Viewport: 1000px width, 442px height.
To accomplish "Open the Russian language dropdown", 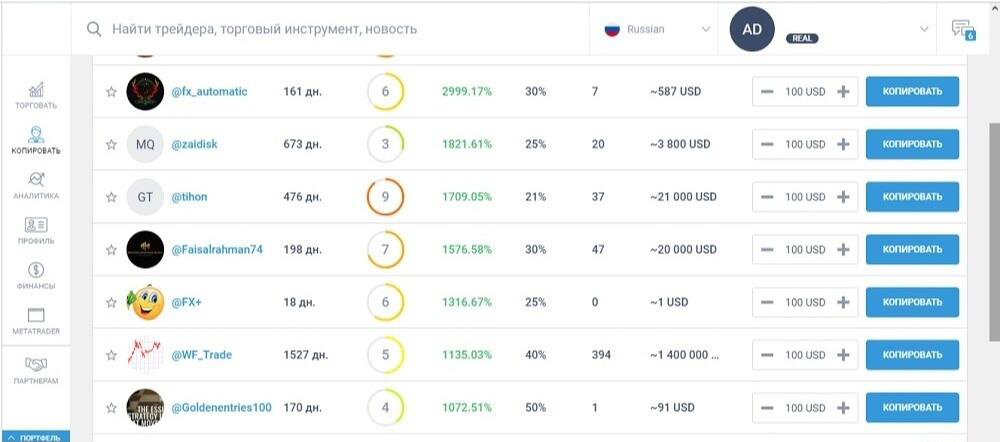I will click(x=658, y=29).
